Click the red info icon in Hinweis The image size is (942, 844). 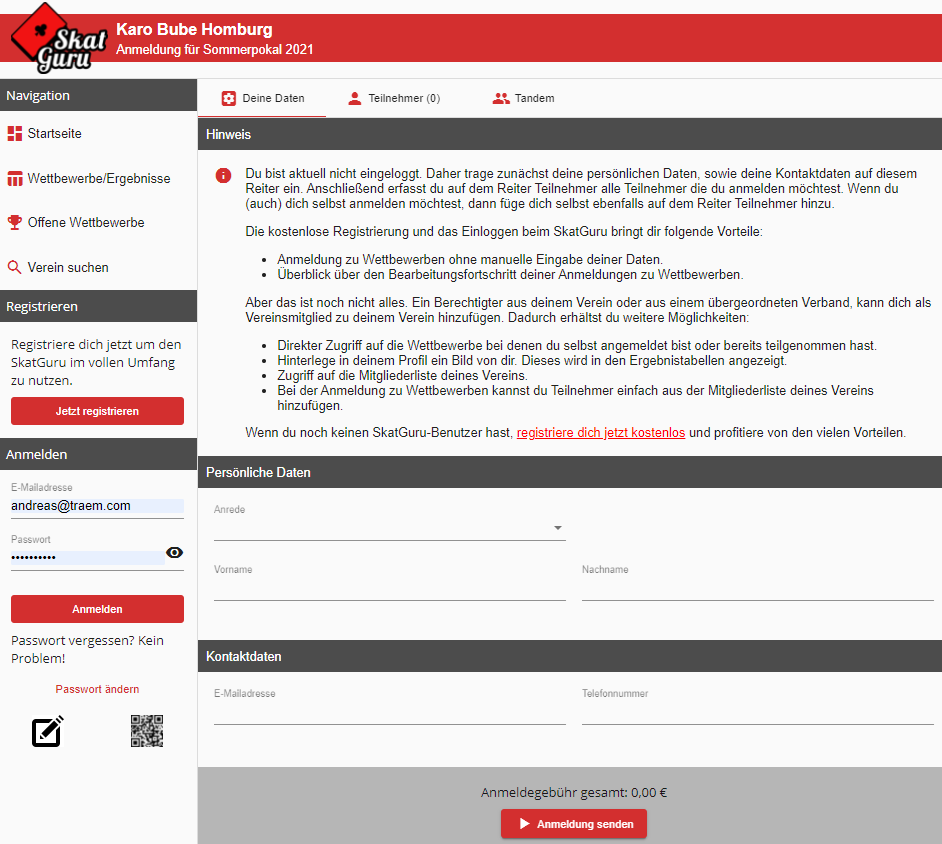(223, 175)
